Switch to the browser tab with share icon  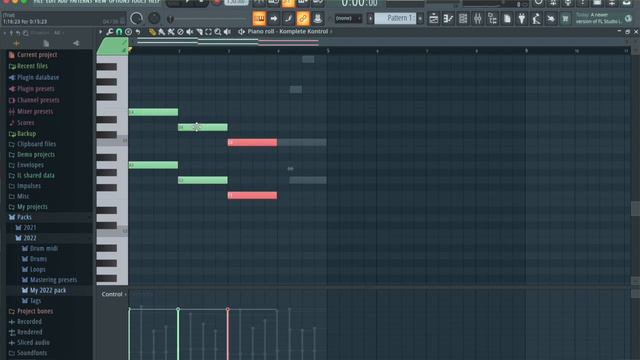click(76, 43)
